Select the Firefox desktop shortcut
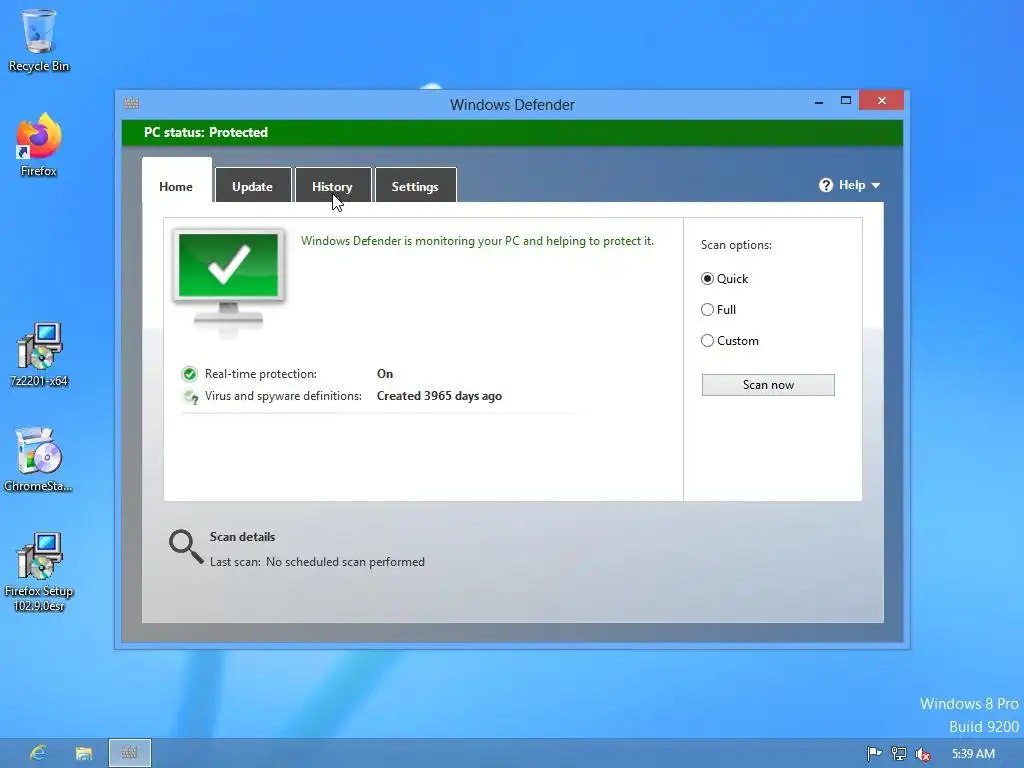Viewport: 1024px width, 768px height. (39, 144)
